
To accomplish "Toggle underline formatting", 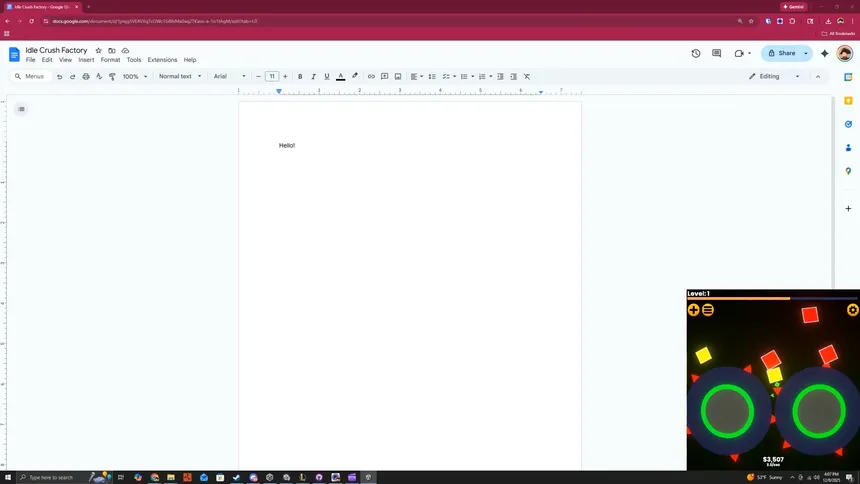I will 326,76.
